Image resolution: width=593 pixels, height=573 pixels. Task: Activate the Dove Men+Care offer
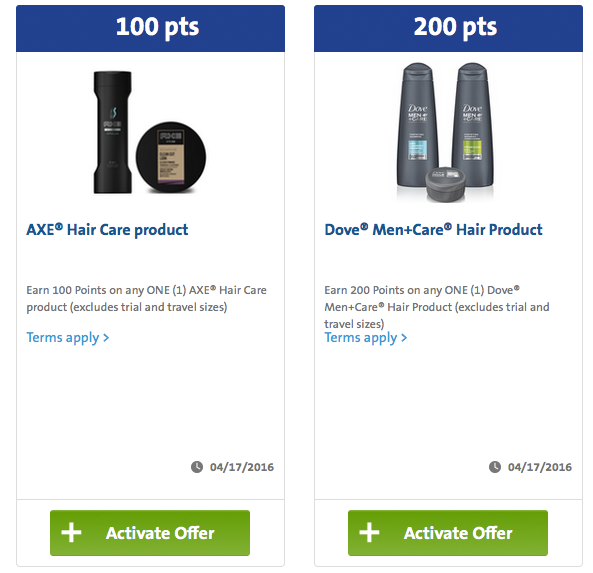tap(448, 533)
